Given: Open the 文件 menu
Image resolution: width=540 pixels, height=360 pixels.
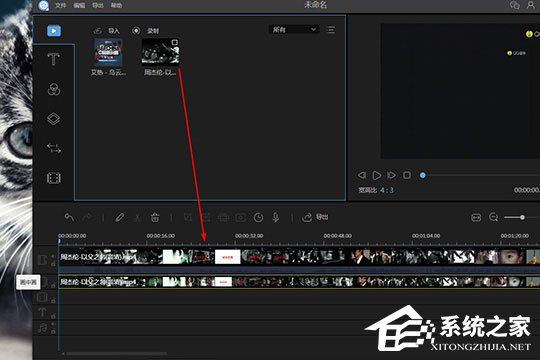Looking at the screenshot, I should point(61,6).
